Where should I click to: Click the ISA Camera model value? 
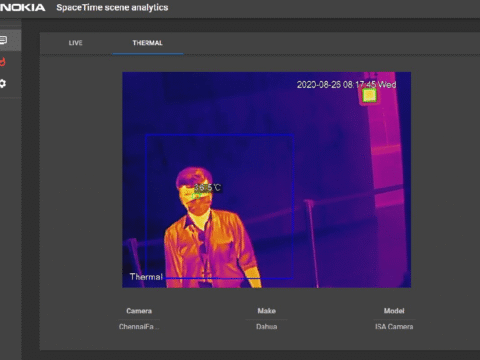[394, 327]
